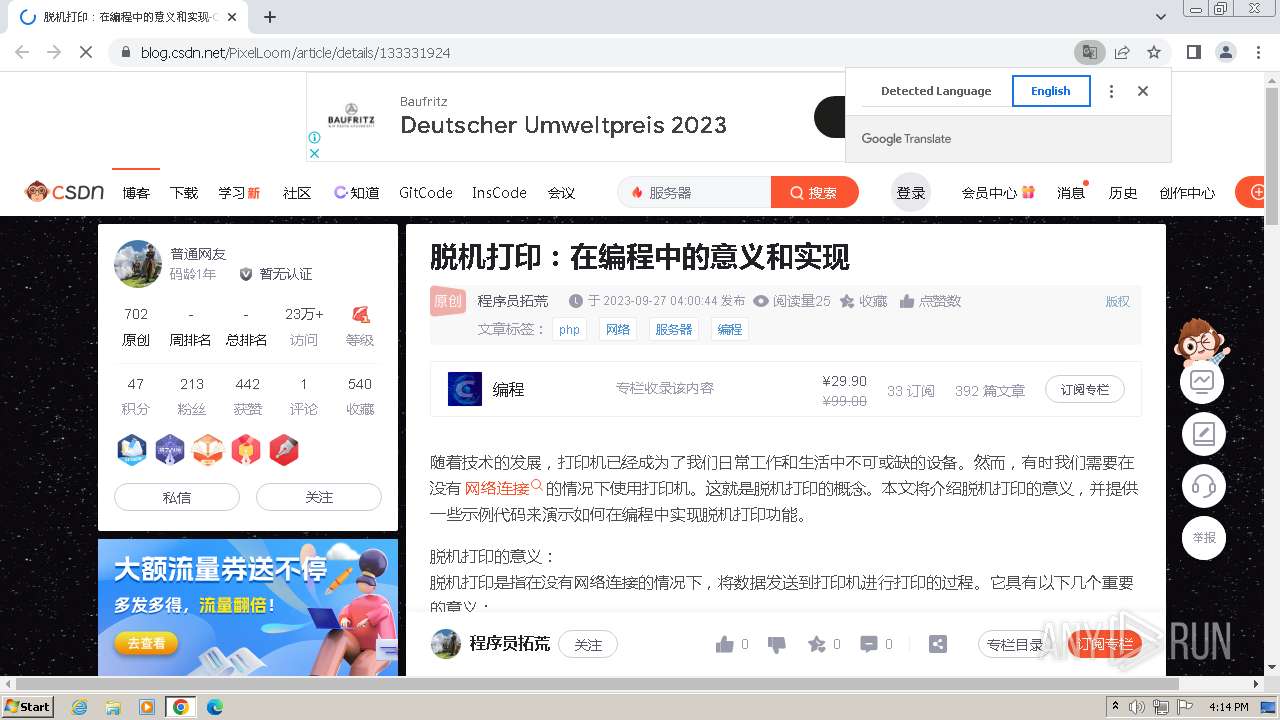Open the 大额流量券 ad banner
Image resolution: width=1280 pixels, height=720 pixels.
(248, 607)
